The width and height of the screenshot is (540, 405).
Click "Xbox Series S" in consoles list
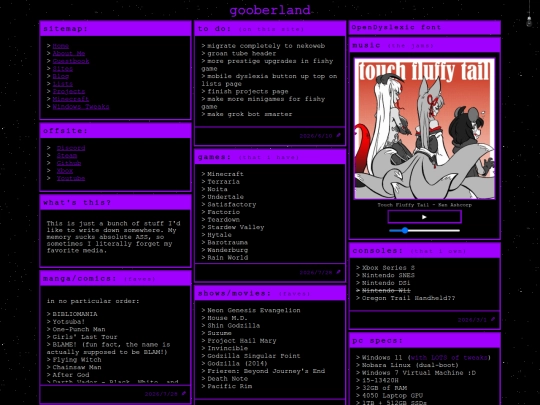point(388,268)
